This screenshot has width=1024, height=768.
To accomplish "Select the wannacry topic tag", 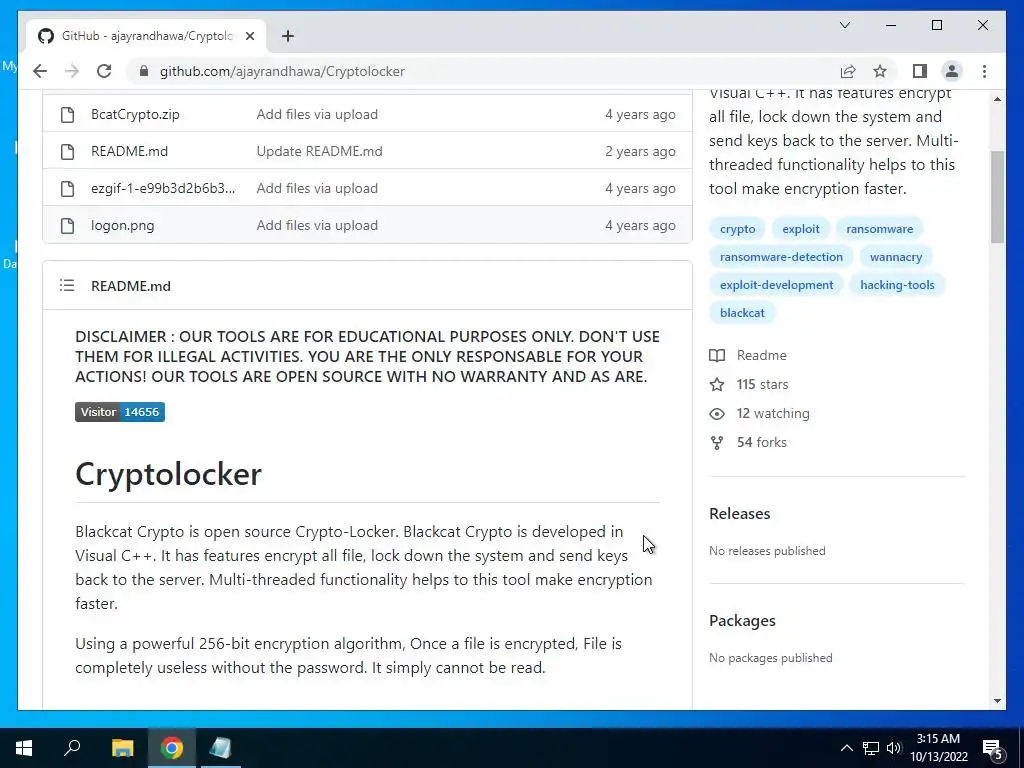I will click(896, 257).
